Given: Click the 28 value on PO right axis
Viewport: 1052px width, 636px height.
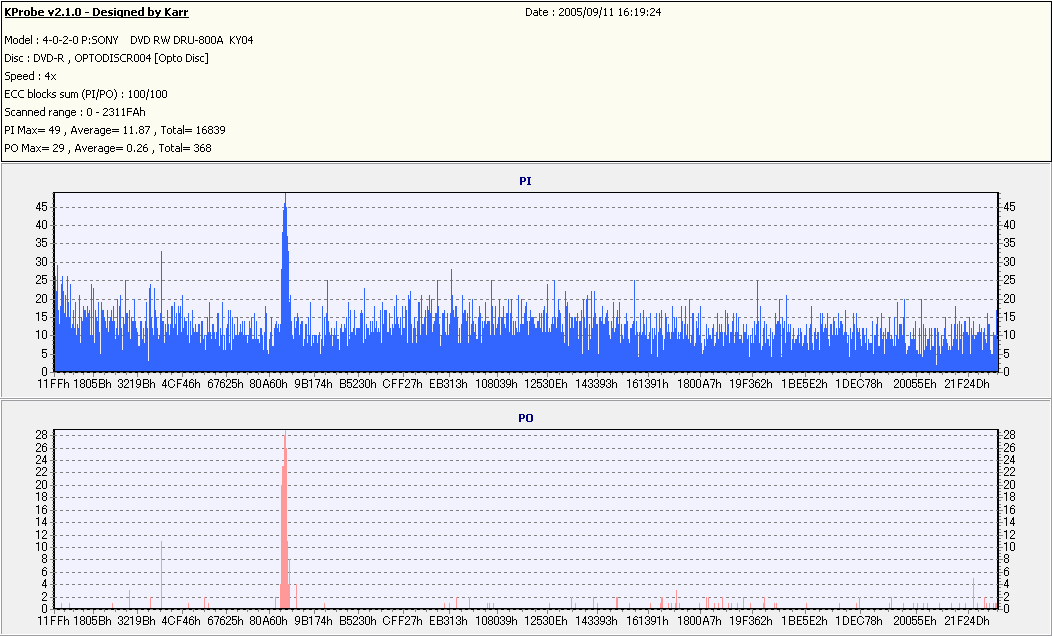Looking at the screenshot, I should point(1009,435).
